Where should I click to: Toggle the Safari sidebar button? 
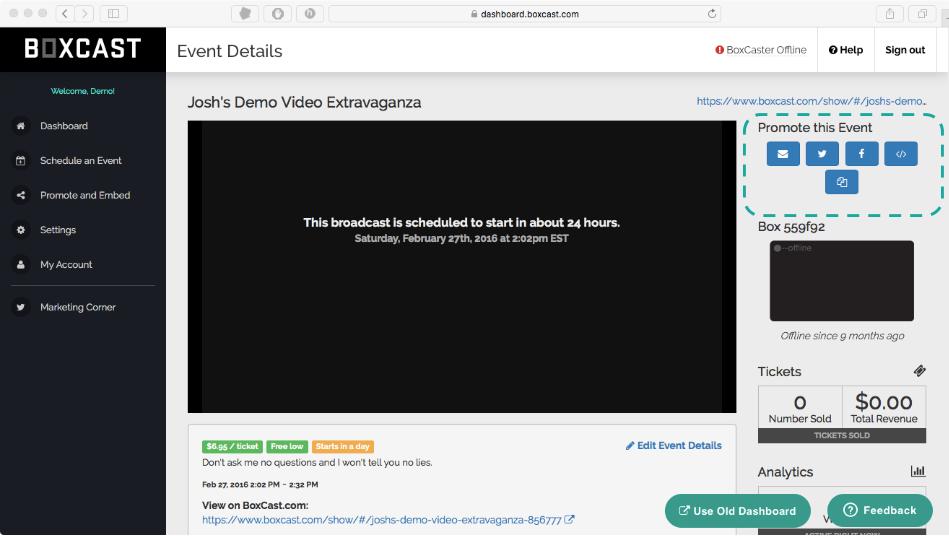pyautogui.click(x=113, y=14)
